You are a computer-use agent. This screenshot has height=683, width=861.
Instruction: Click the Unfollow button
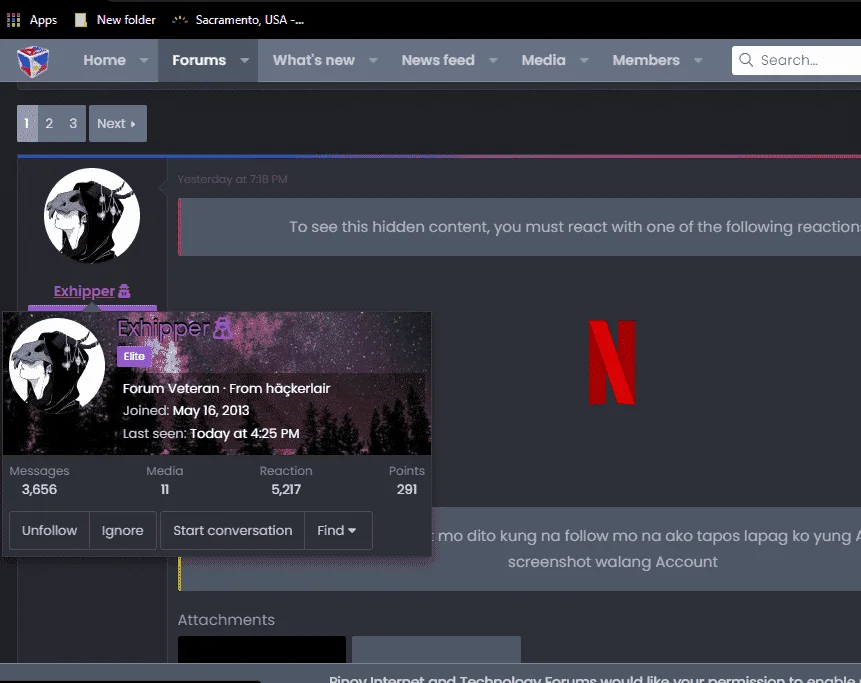click(x=49, y=530)
